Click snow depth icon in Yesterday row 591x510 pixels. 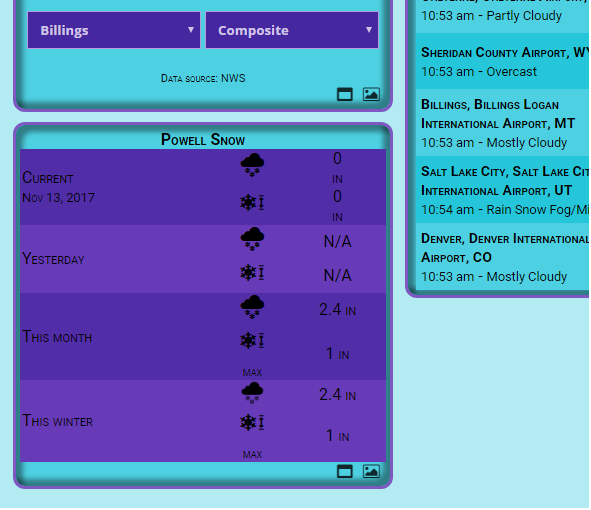pos(252,273)
